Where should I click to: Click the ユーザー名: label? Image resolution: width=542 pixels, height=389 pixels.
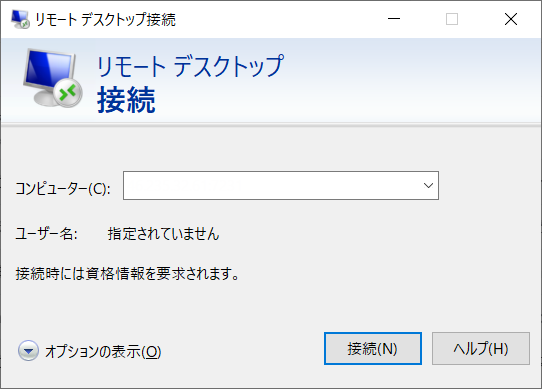click(x=46, y=234)
